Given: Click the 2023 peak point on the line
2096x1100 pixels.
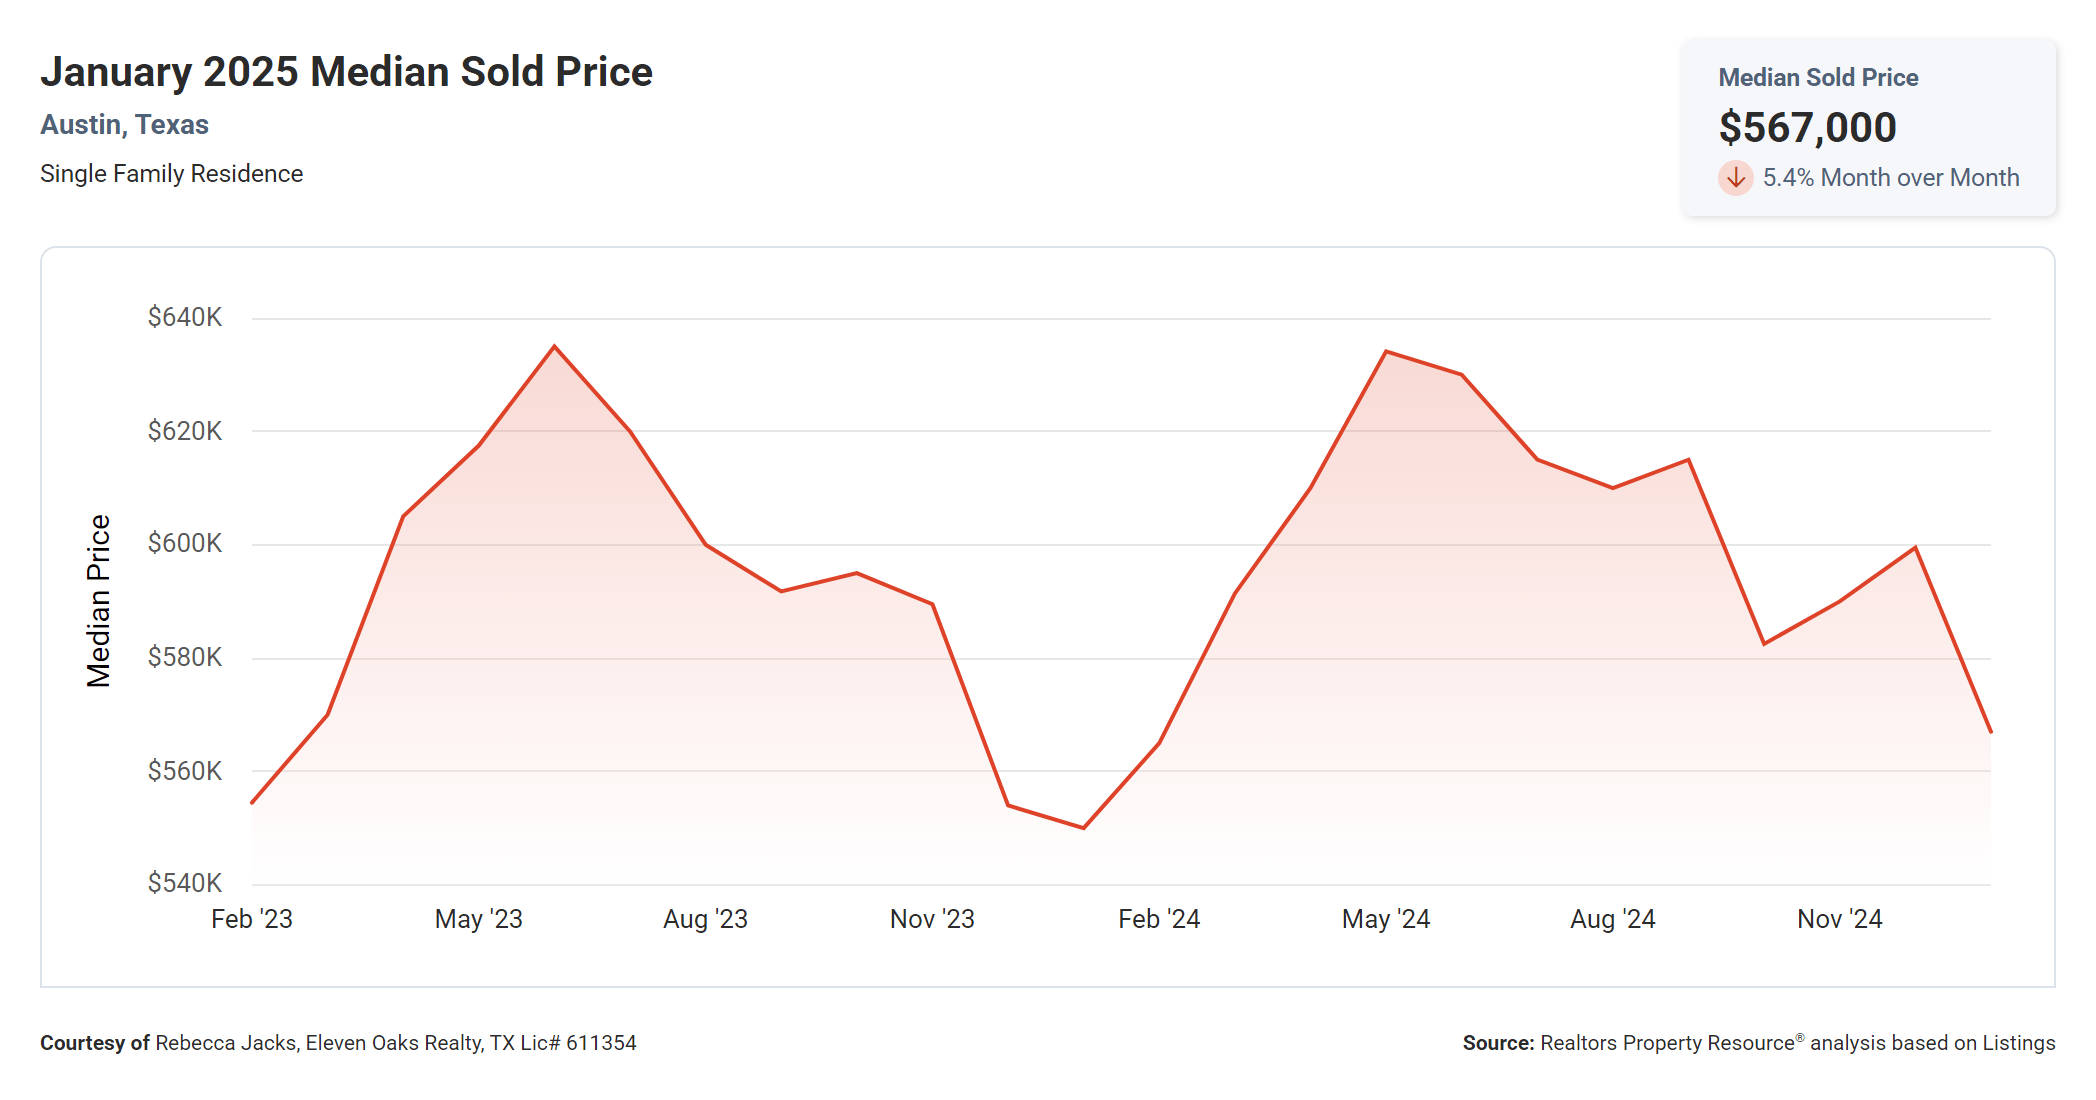Looking at the screenshot, I should (554, 346).
